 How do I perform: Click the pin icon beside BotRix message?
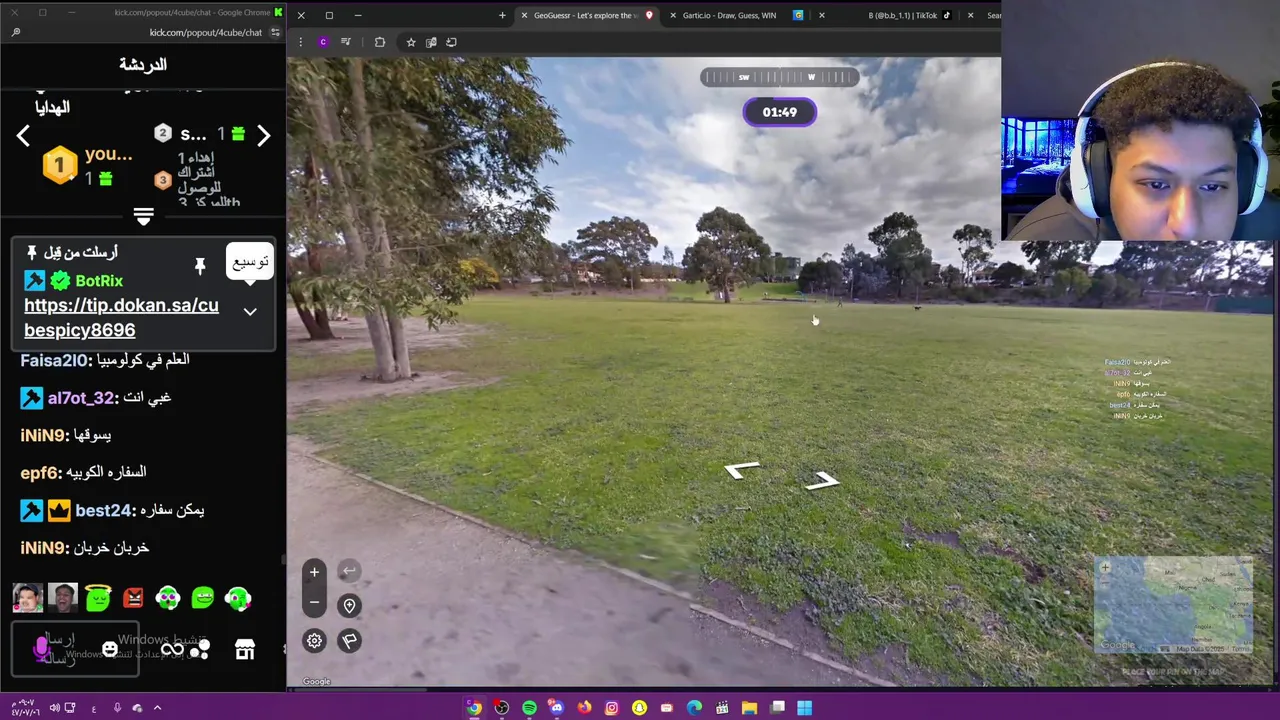[x=200, y=265]
